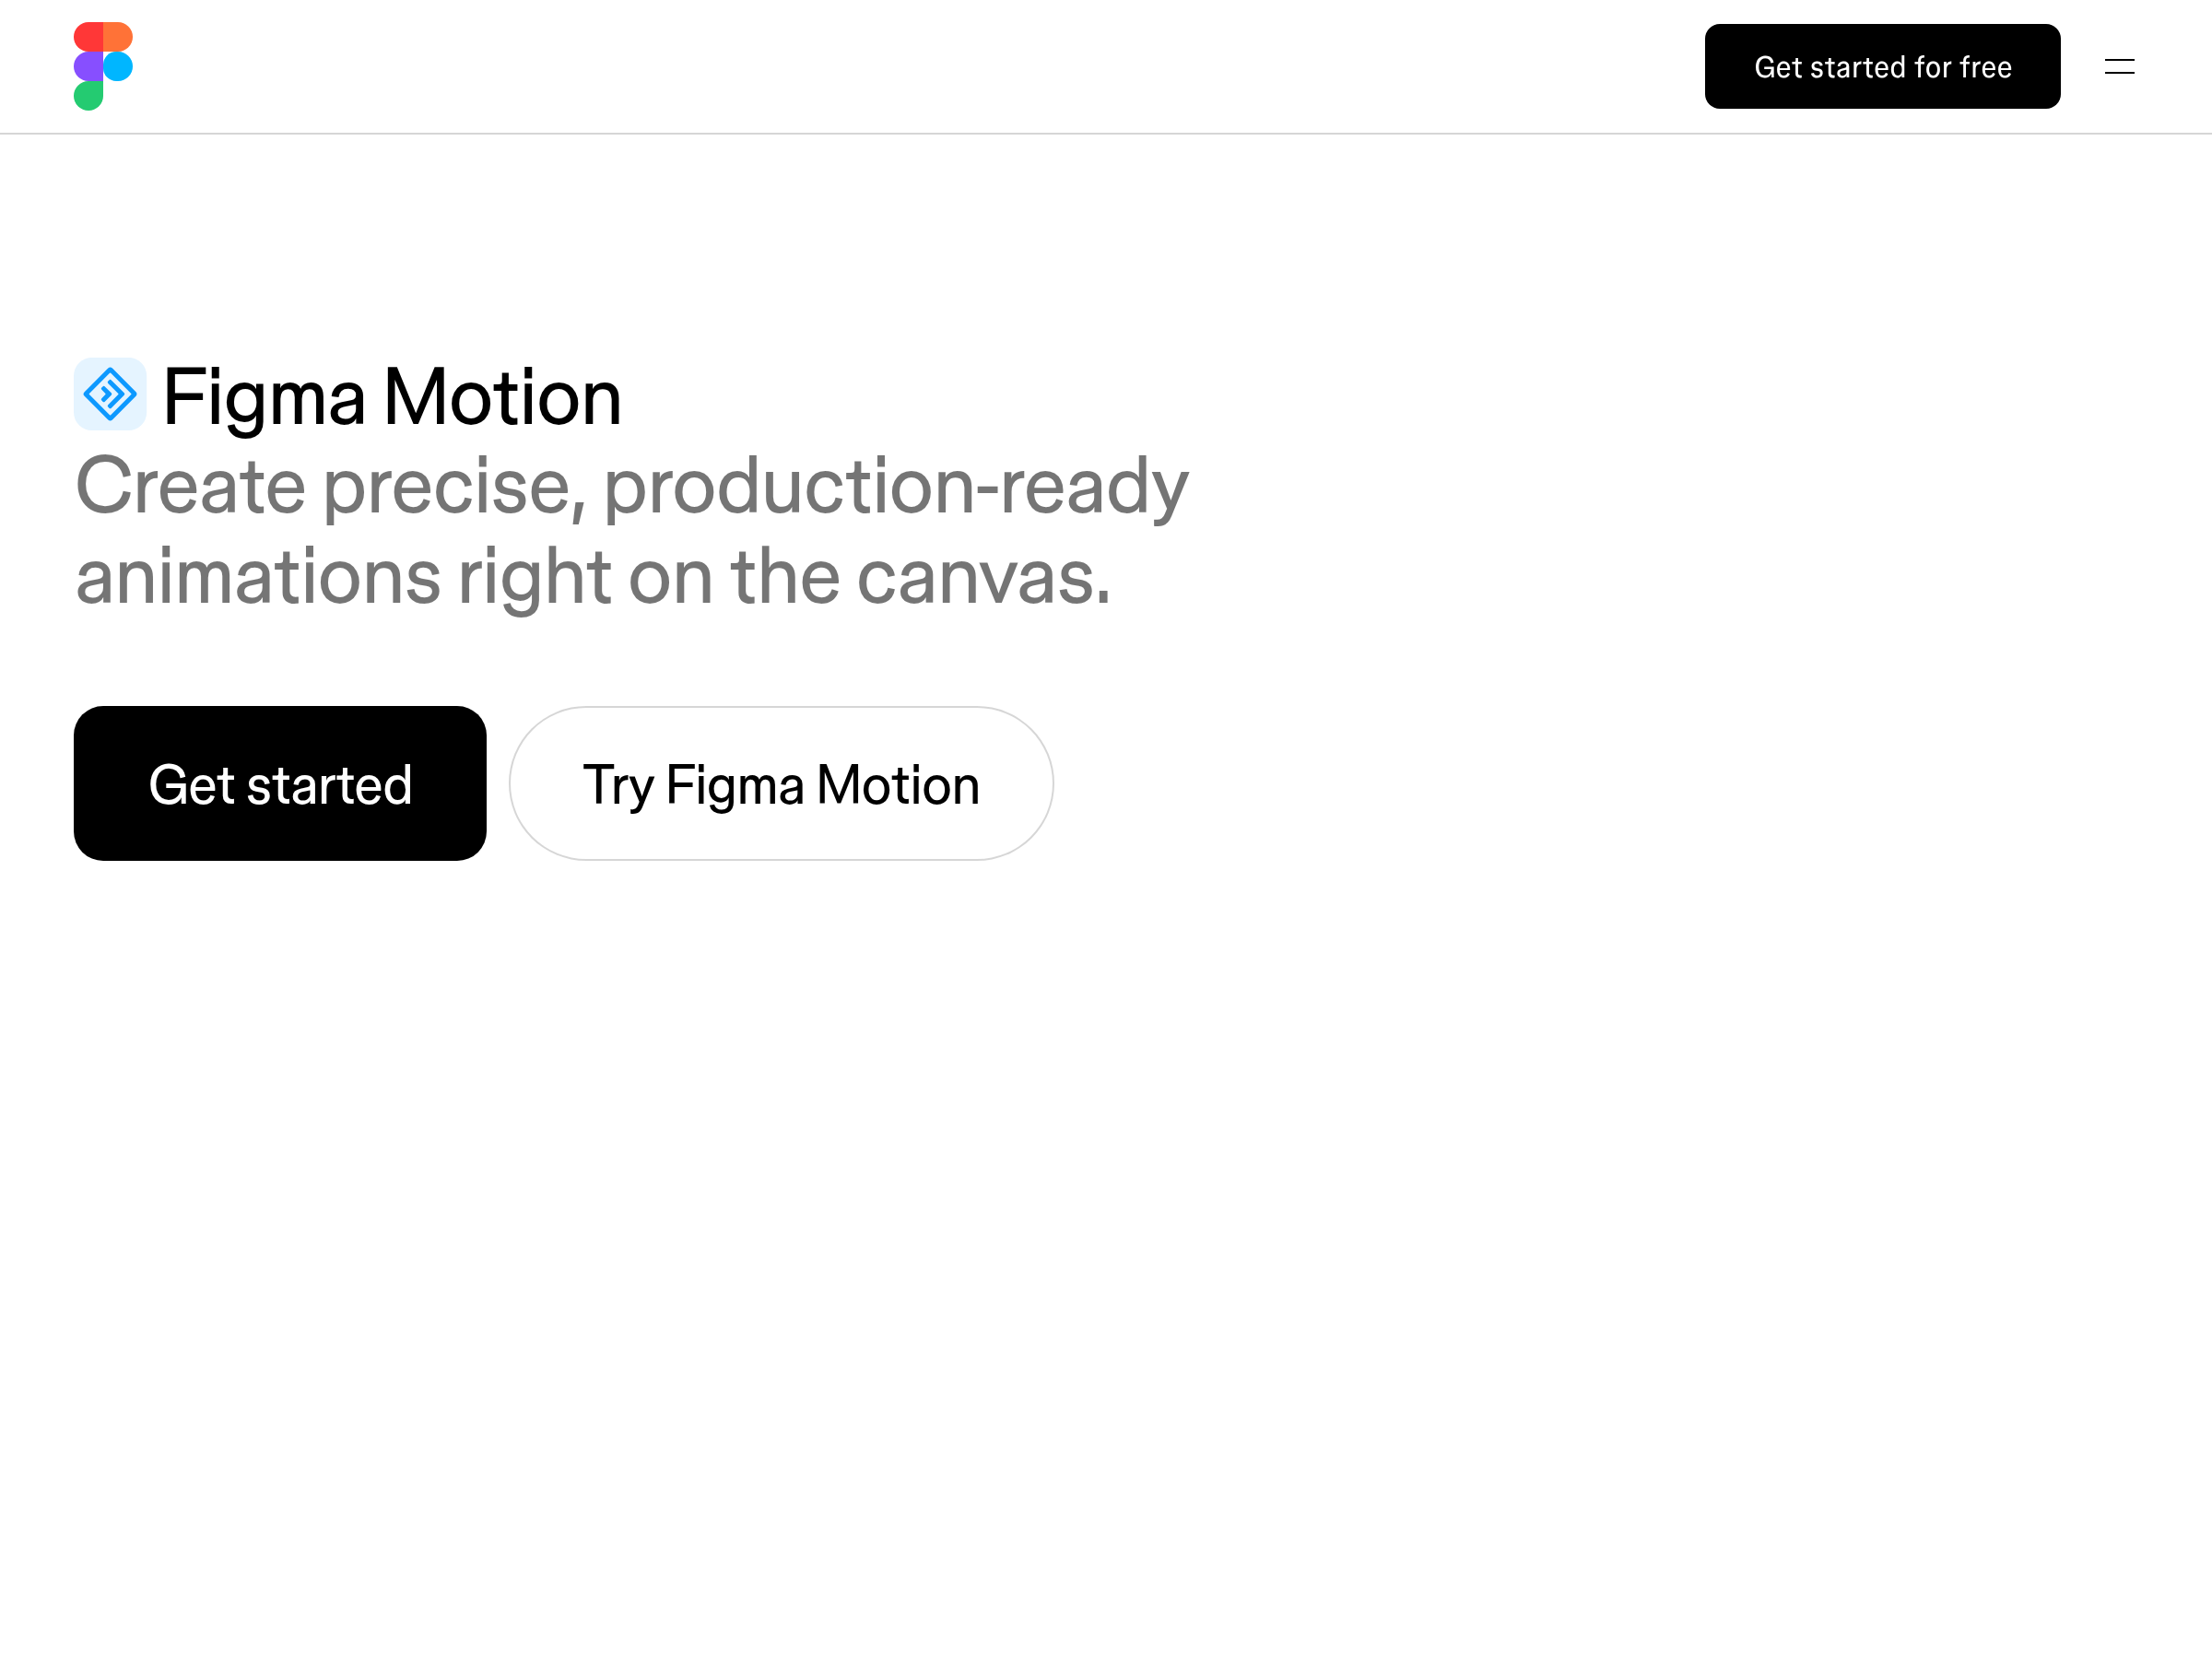Screen dimensions: 2212x1659
Task: Click the black Get started button
Action: pyautogui.click(x=280, y=783)
